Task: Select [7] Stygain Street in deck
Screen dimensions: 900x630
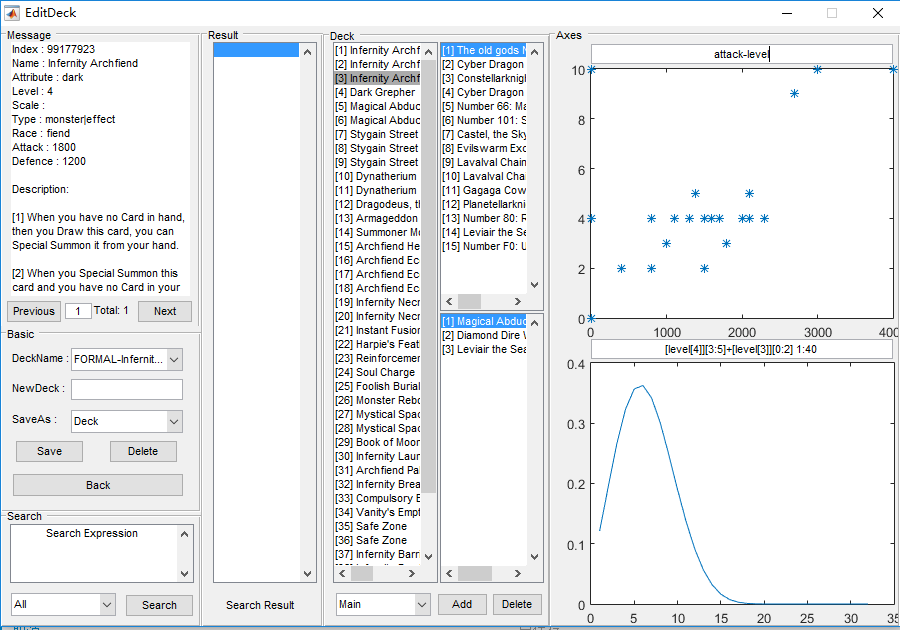Action: (378, 134)
